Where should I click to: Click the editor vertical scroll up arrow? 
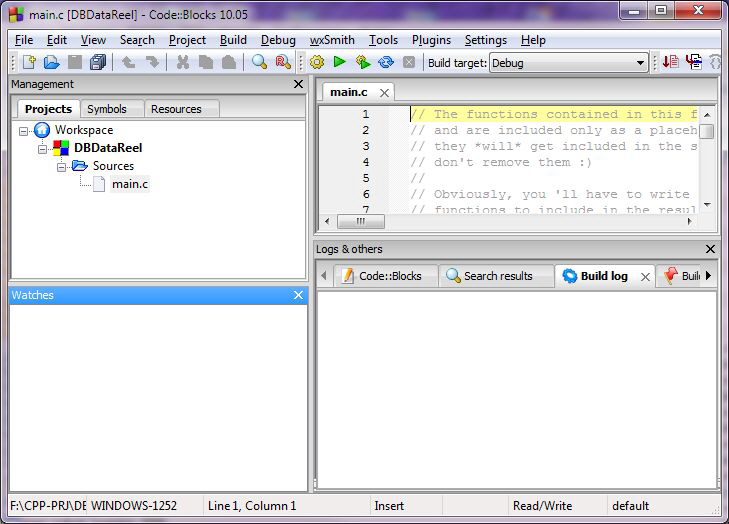click(707, 114)
